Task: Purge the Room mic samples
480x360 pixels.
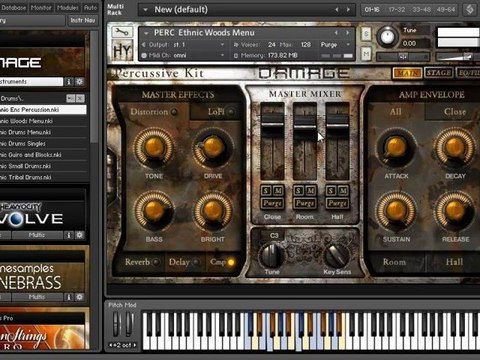Action: (x=305, y=203)
